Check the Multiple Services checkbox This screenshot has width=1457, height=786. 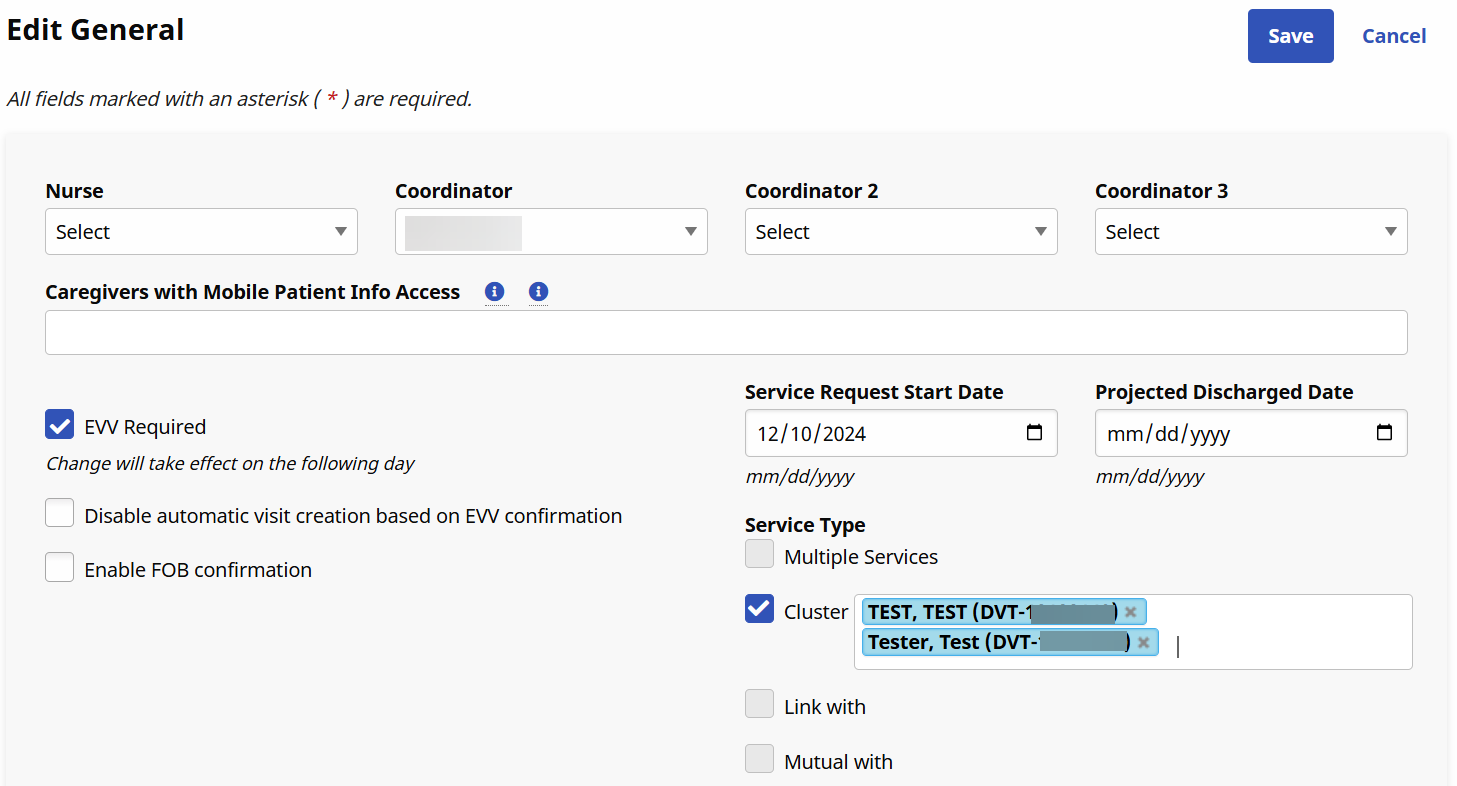[x=760, y=554]
